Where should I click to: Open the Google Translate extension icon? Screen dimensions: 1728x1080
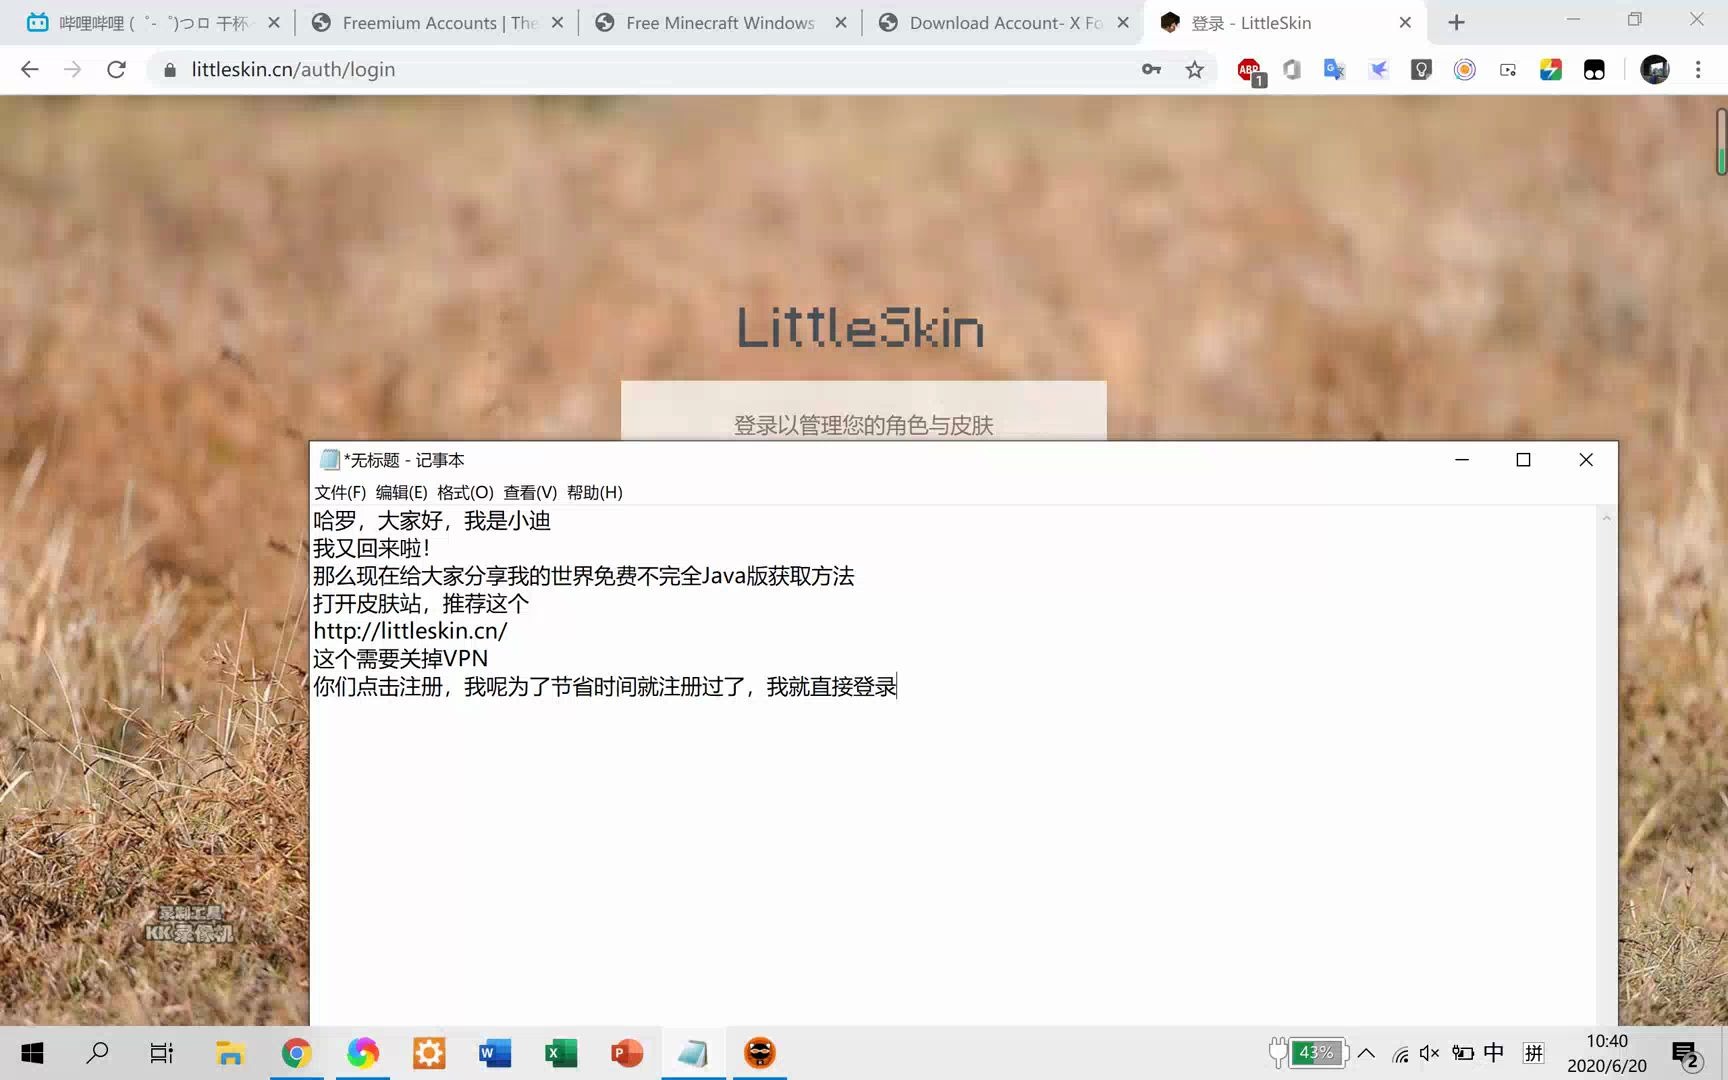pos(1334,69)
